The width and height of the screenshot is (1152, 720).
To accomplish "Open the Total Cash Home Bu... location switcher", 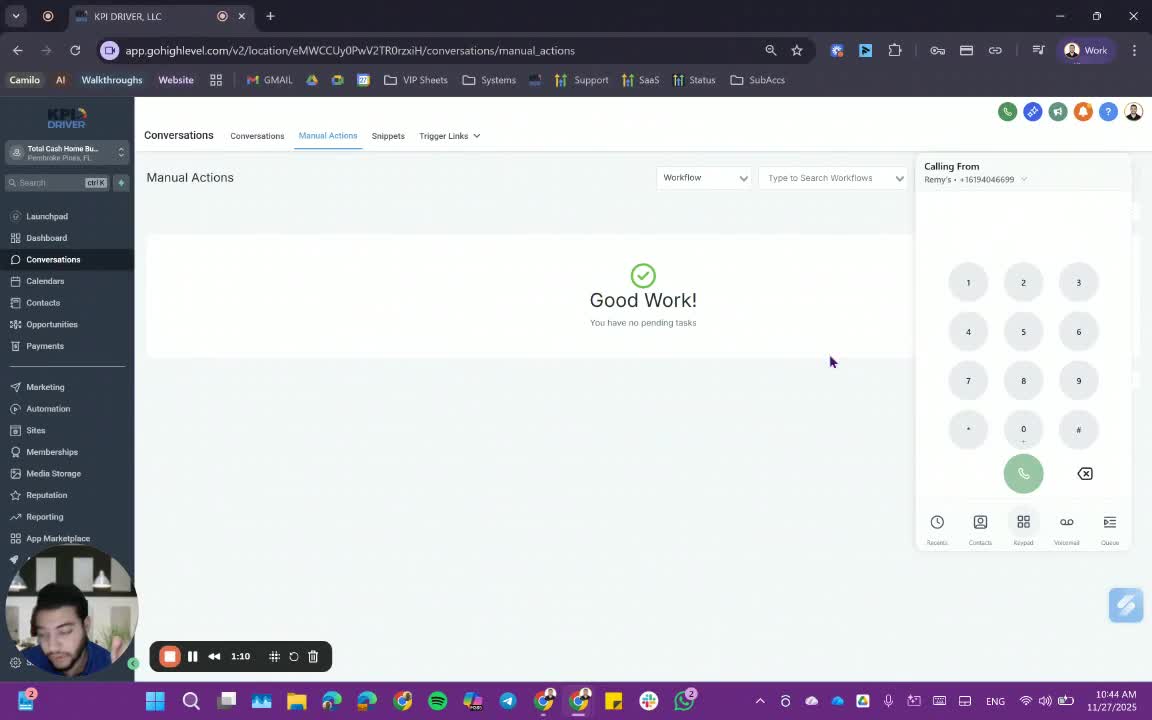I will [68, 153].
